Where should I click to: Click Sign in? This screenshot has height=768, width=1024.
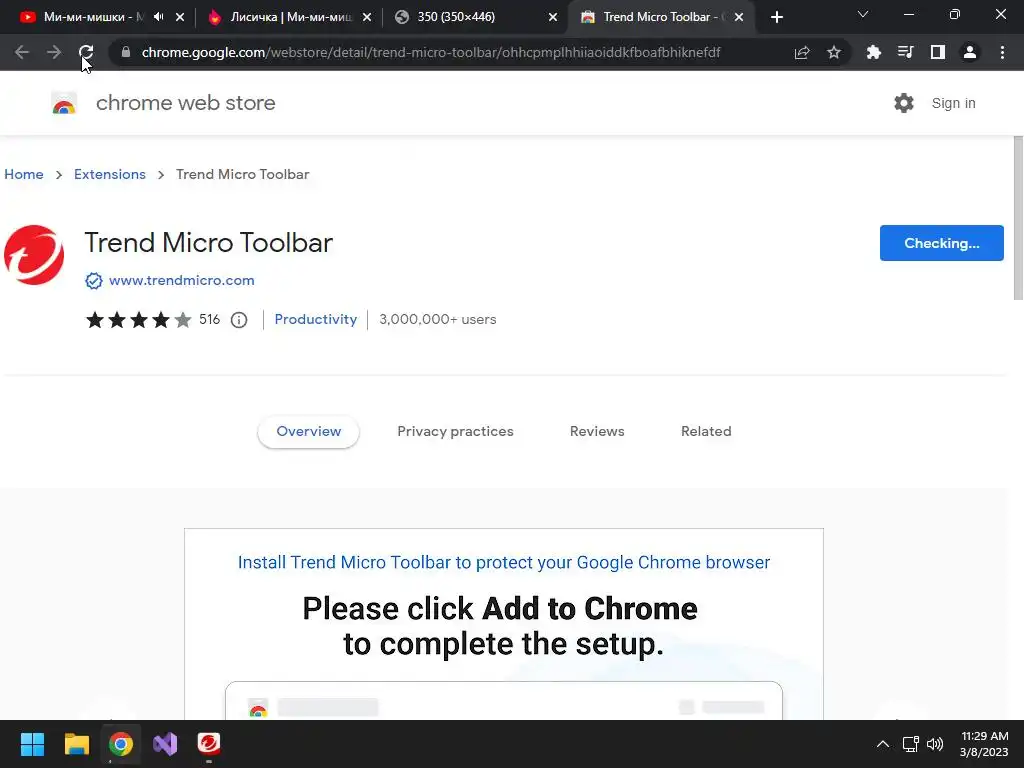point(953,103)
